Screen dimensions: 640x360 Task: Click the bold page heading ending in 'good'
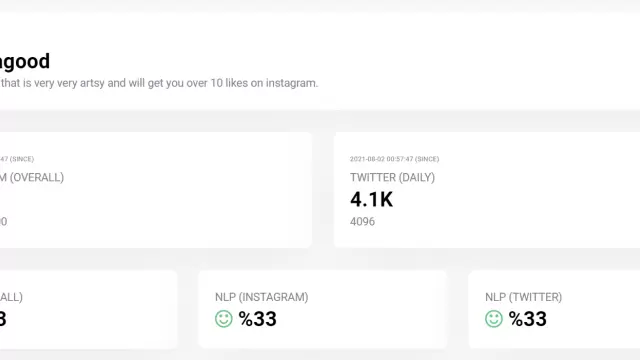[x=25, y=61]
